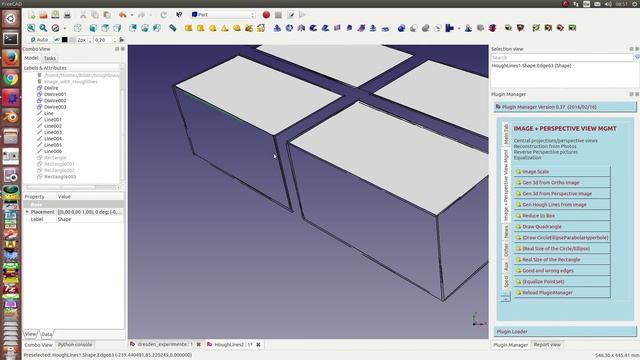Click the Cut scissors icon
Screen dimensions: 640x360
point(83,15)
